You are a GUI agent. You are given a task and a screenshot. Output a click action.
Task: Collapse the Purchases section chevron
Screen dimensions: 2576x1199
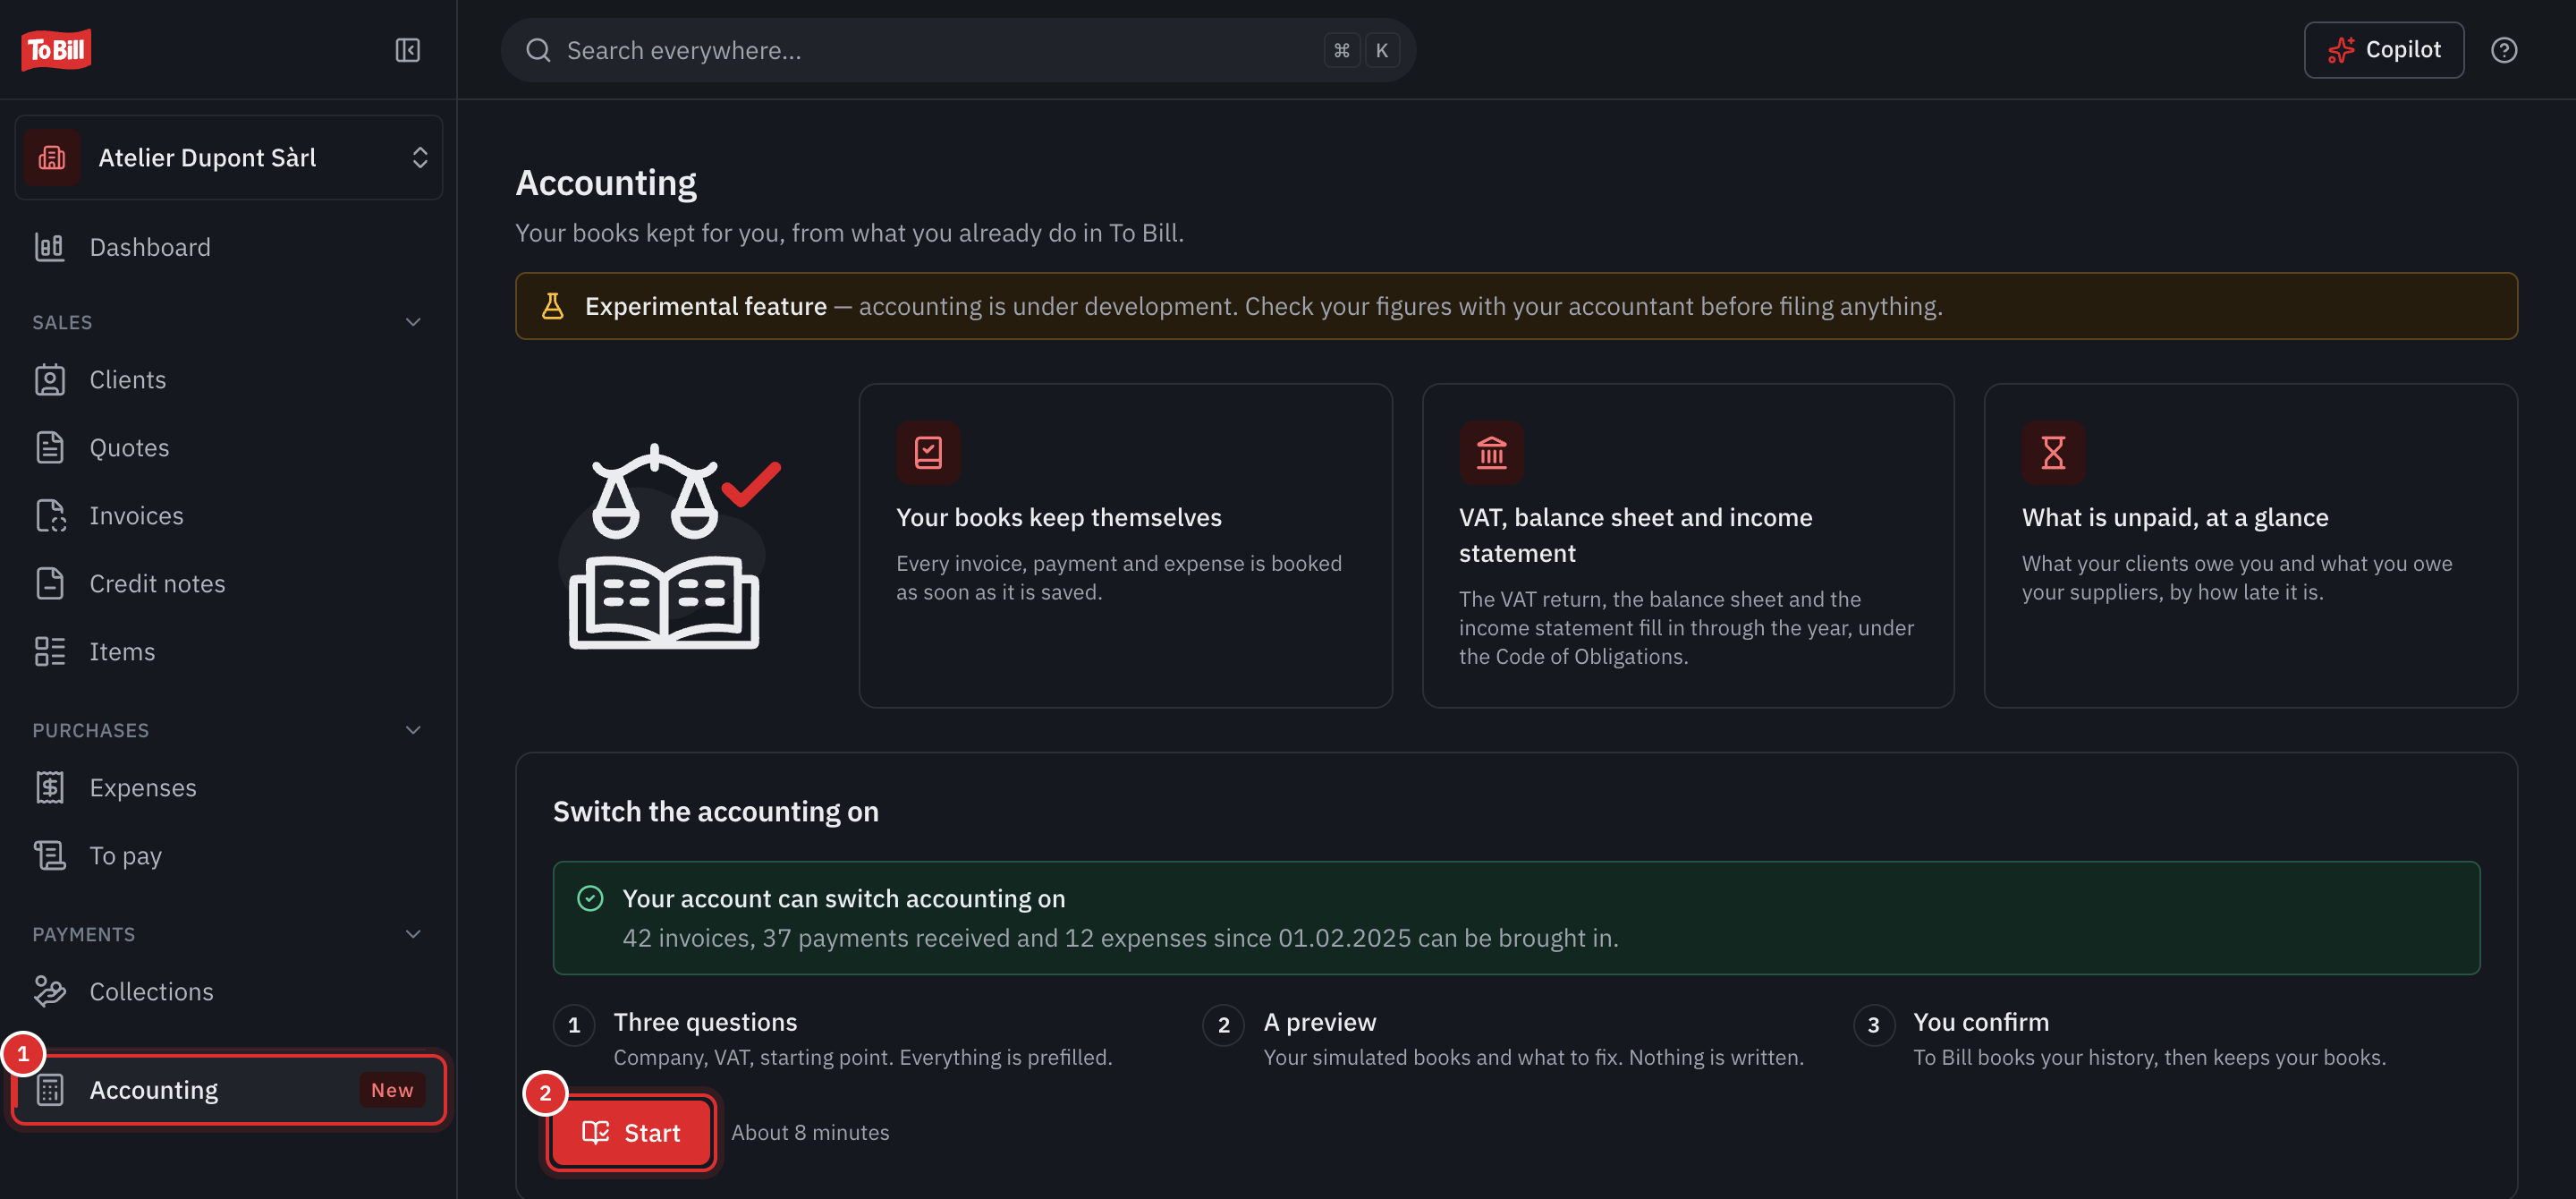point(413,730)
